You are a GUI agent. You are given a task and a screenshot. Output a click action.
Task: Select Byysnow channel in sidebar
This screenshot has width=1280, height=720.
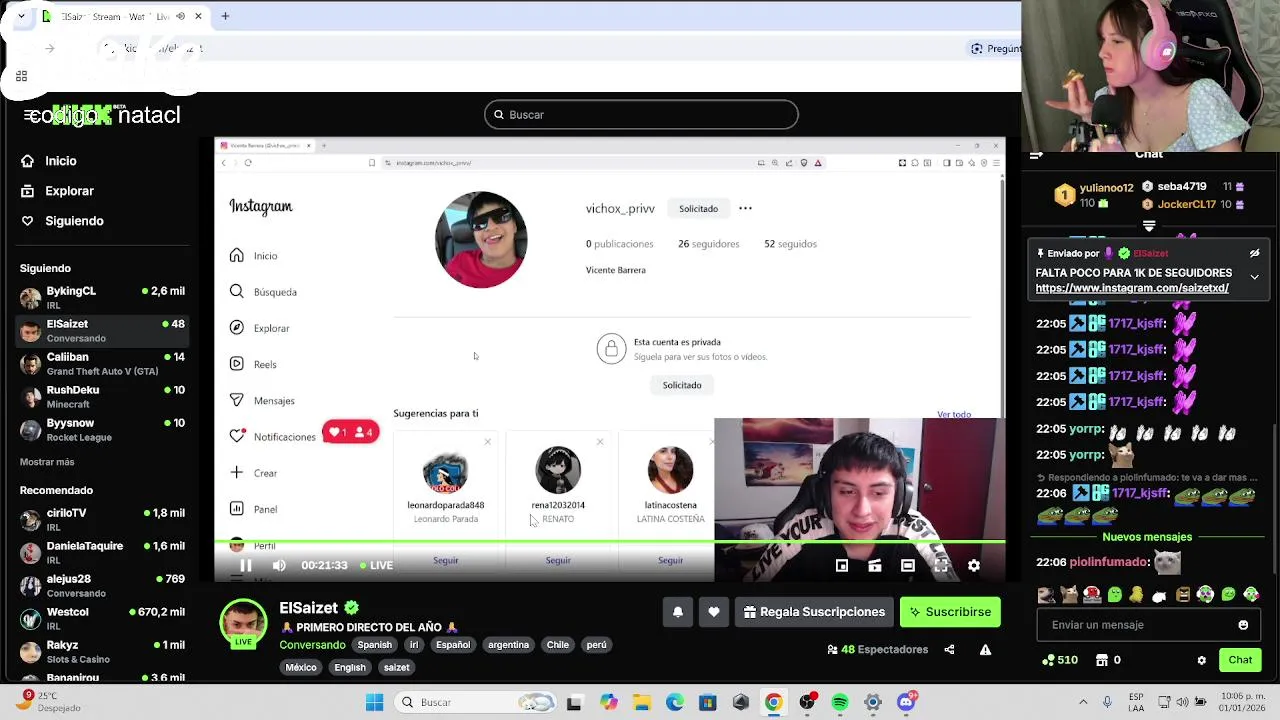101,430
